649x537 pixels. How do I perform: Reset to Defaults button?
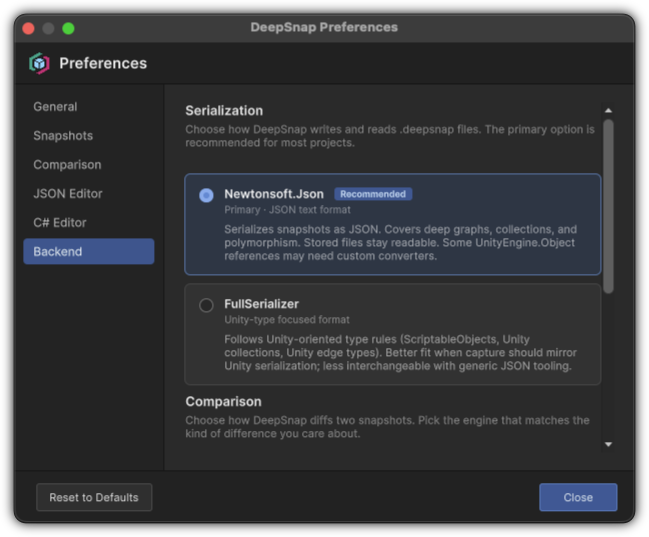(x=94, y=497)
